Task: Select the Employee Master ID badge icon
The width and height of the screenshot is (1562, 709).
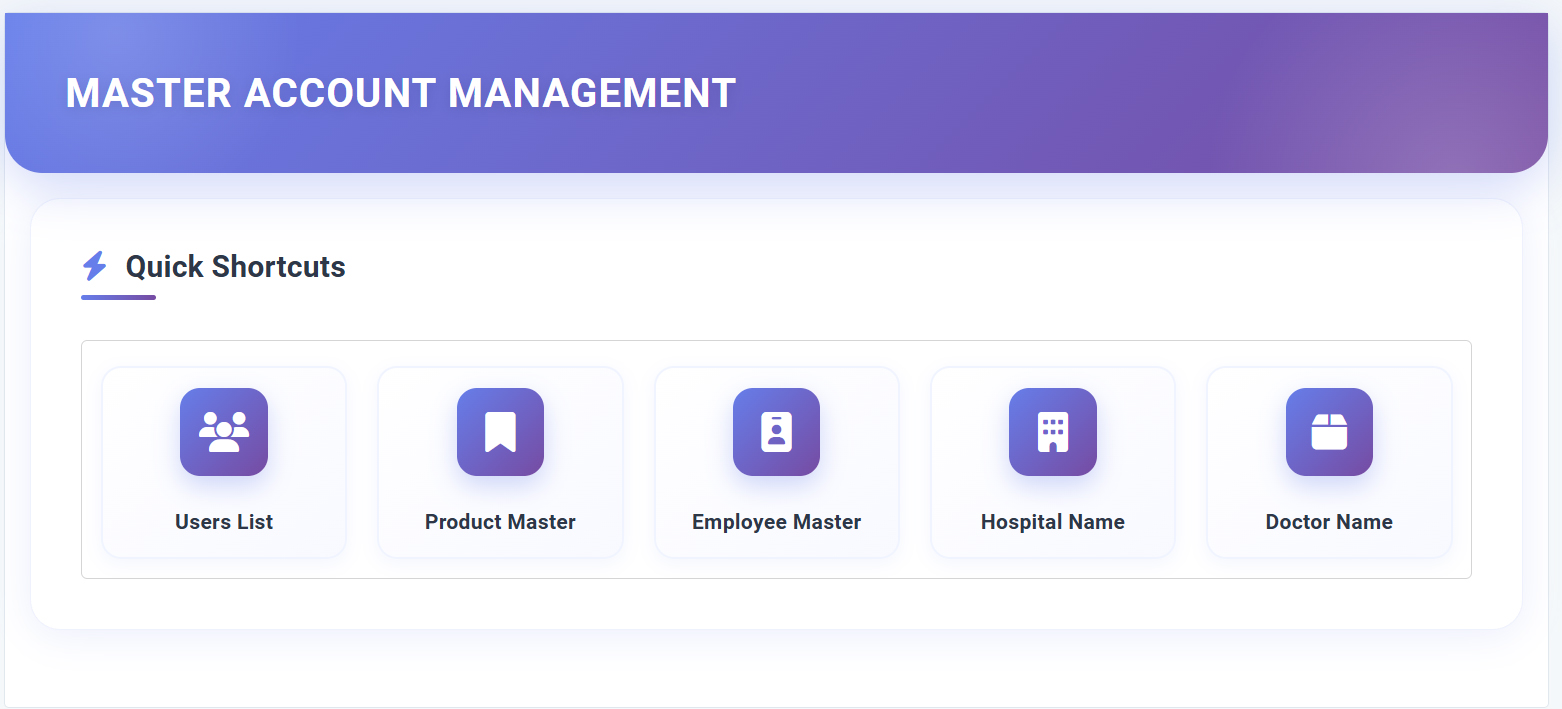Action: pos(776,432)
